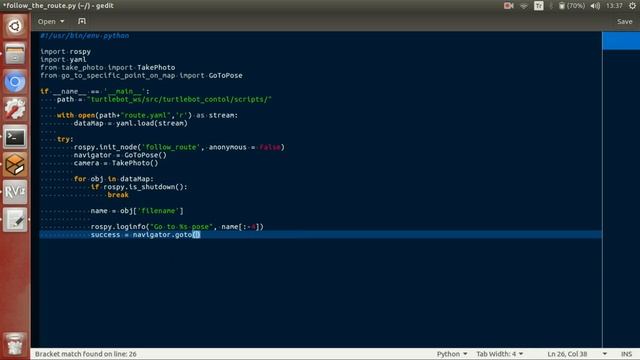The image size is (640, 360).
Task: Expand the recent files arrow beside Open
Action: click(x=62, y=21)
